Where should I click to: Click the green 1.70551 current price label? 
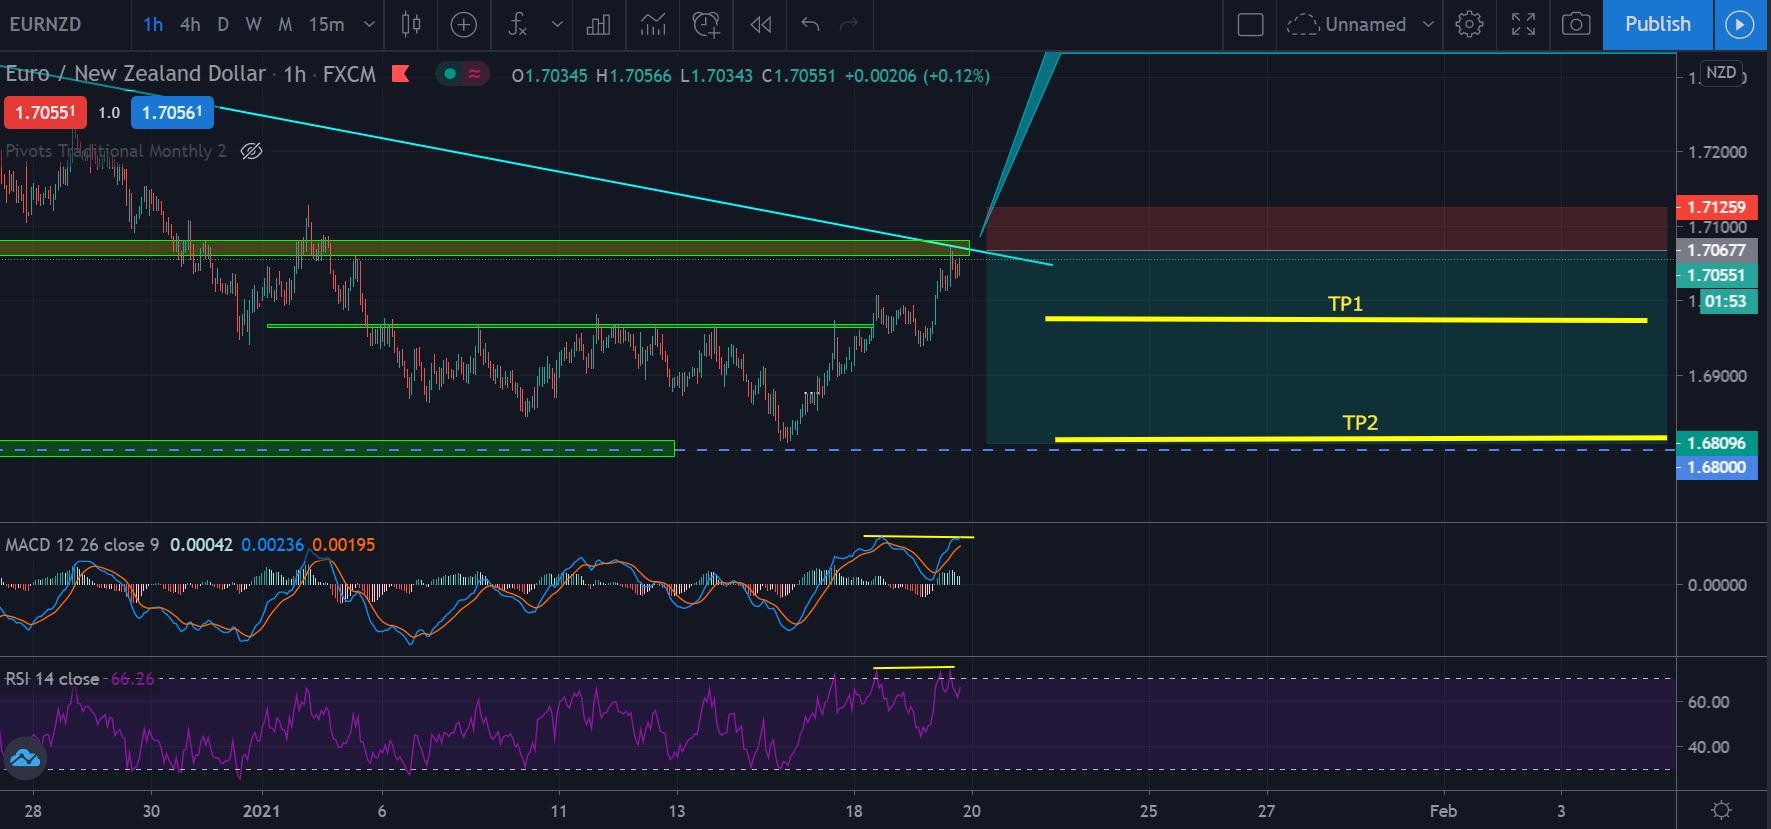click(x=1716, y=275)
